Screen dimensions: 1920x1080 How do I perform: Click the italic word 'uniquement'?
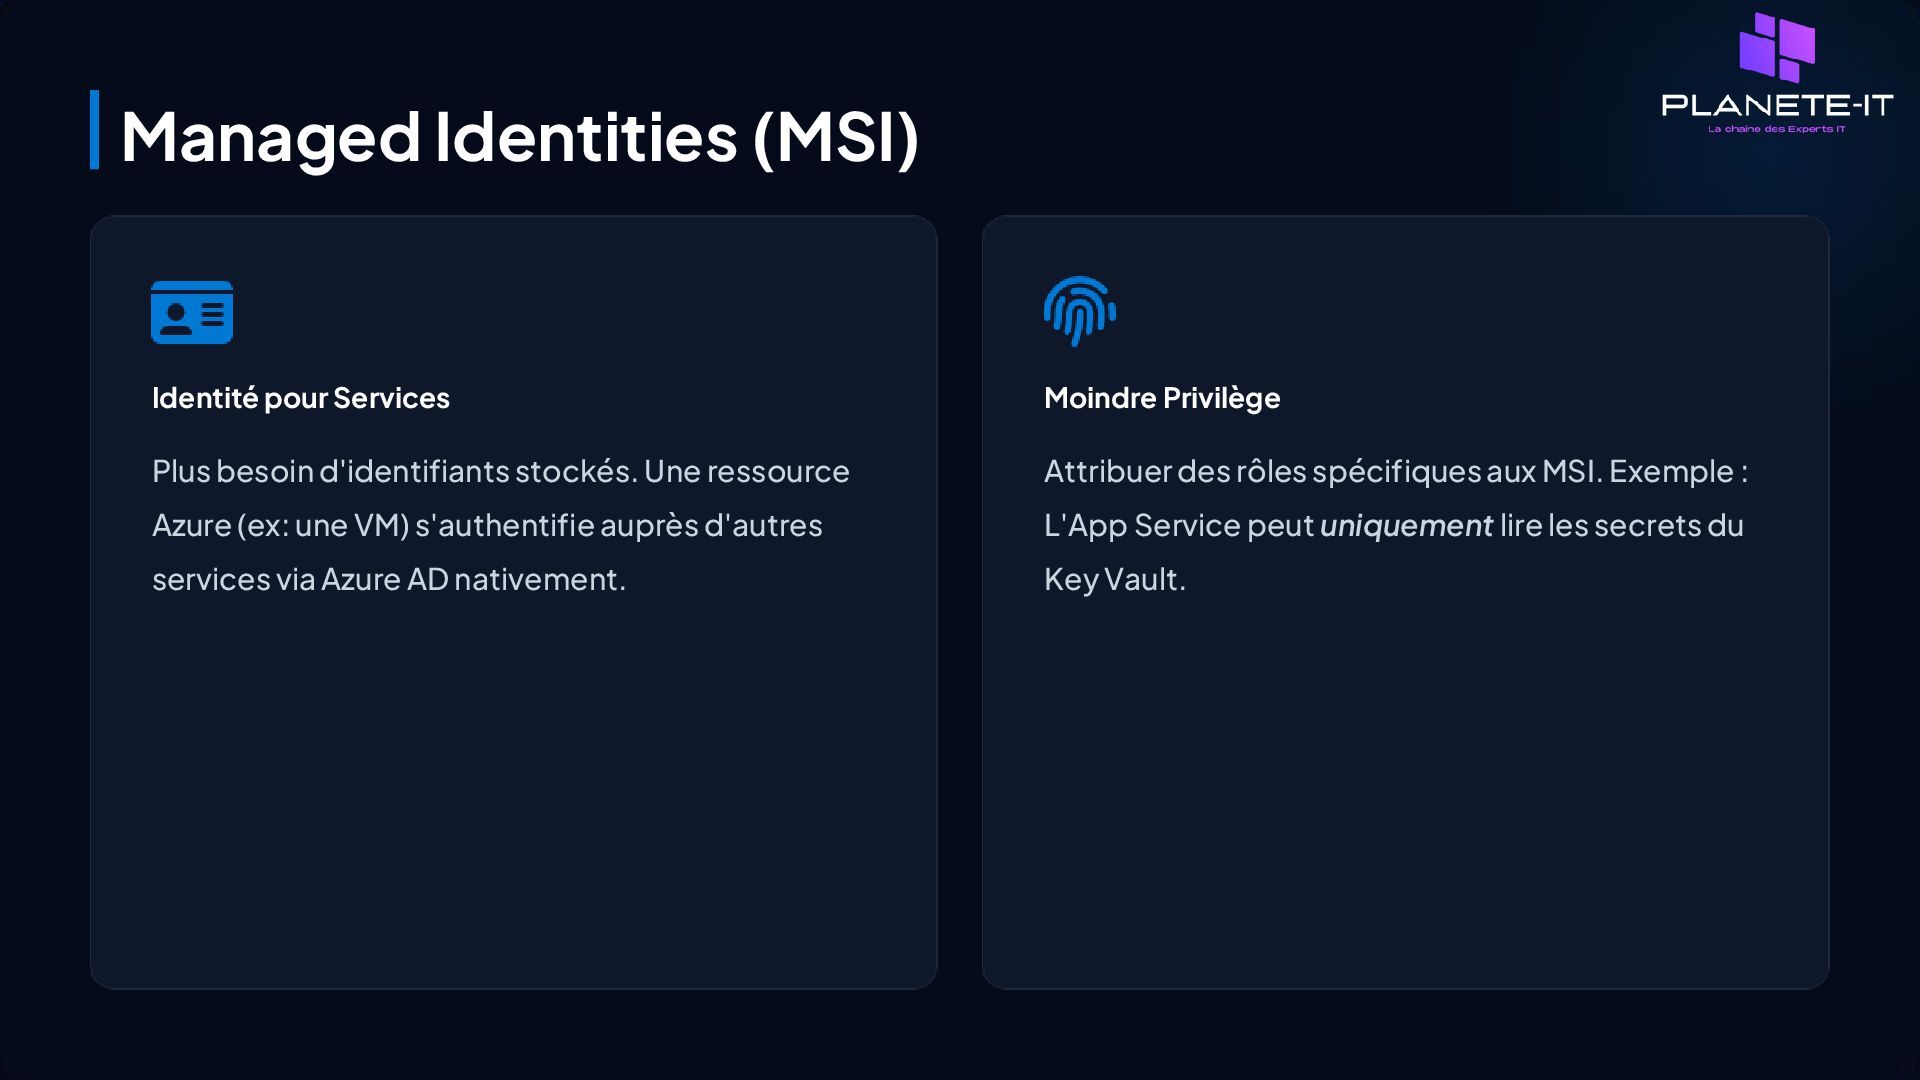[1406, 525]
